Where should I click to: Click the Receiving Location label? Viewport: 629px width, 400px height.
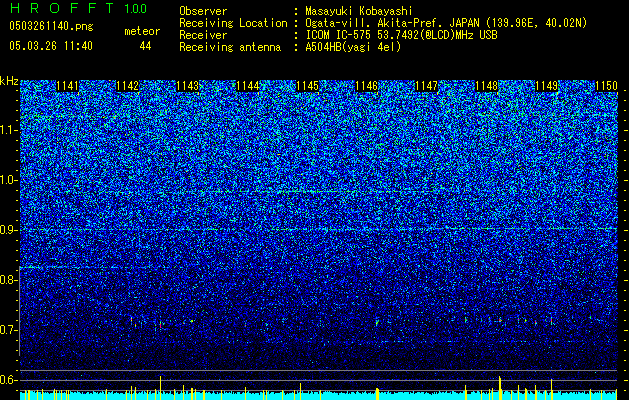pos(233,23)
